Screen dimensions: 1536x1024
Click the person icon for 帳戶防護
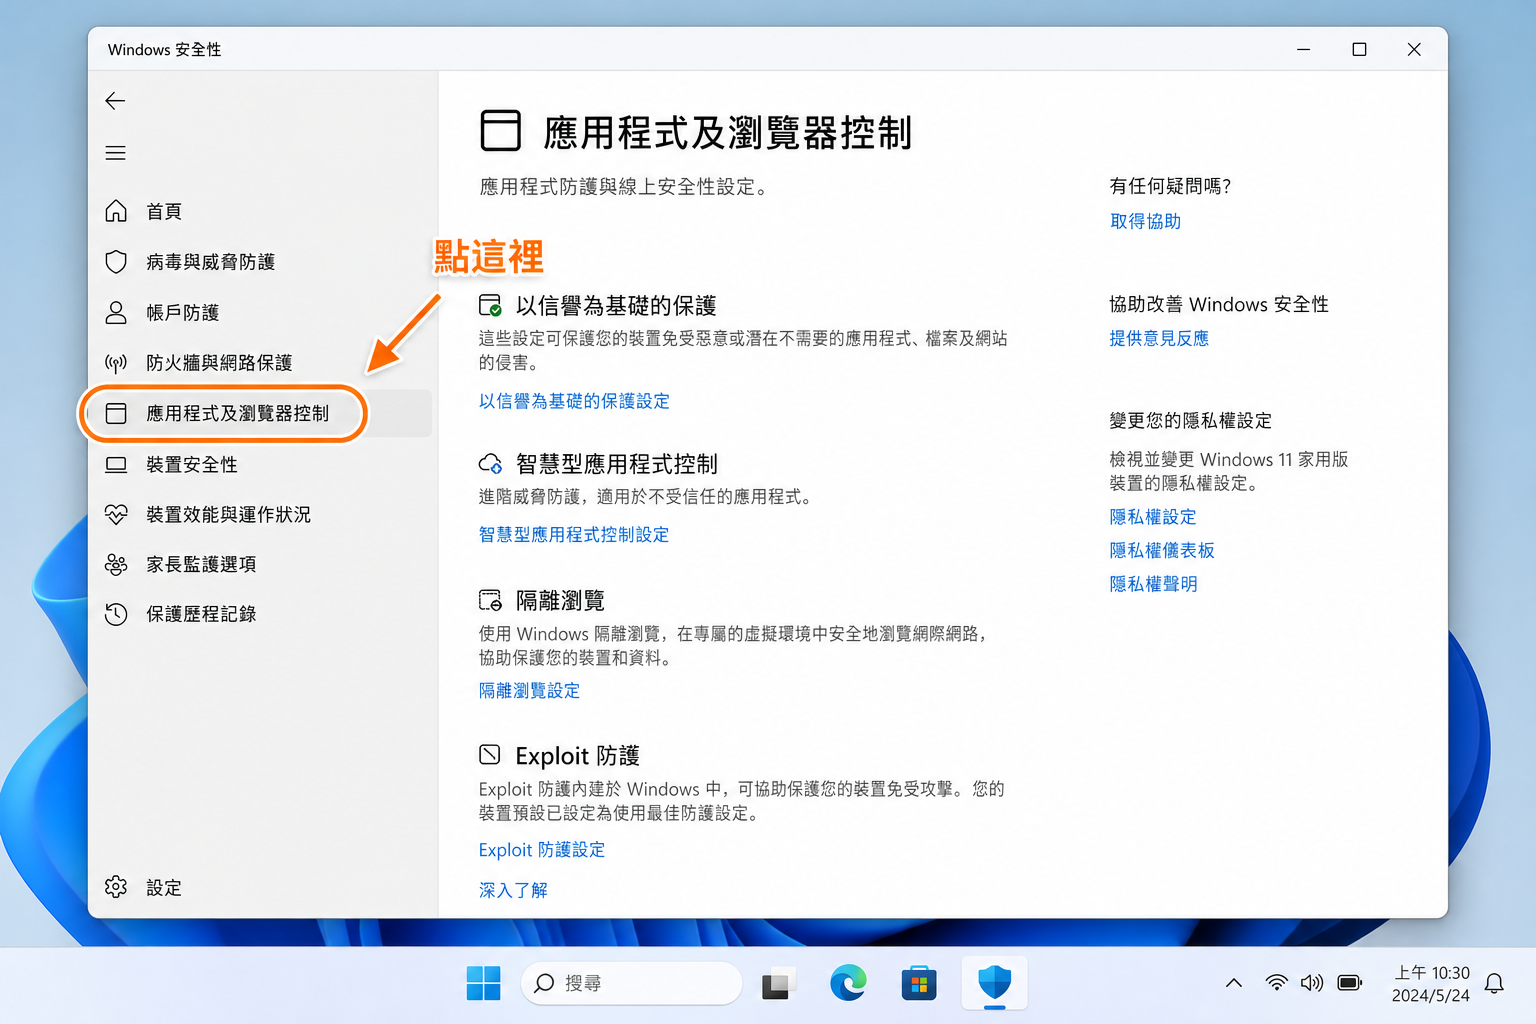[x=116, y=313]
